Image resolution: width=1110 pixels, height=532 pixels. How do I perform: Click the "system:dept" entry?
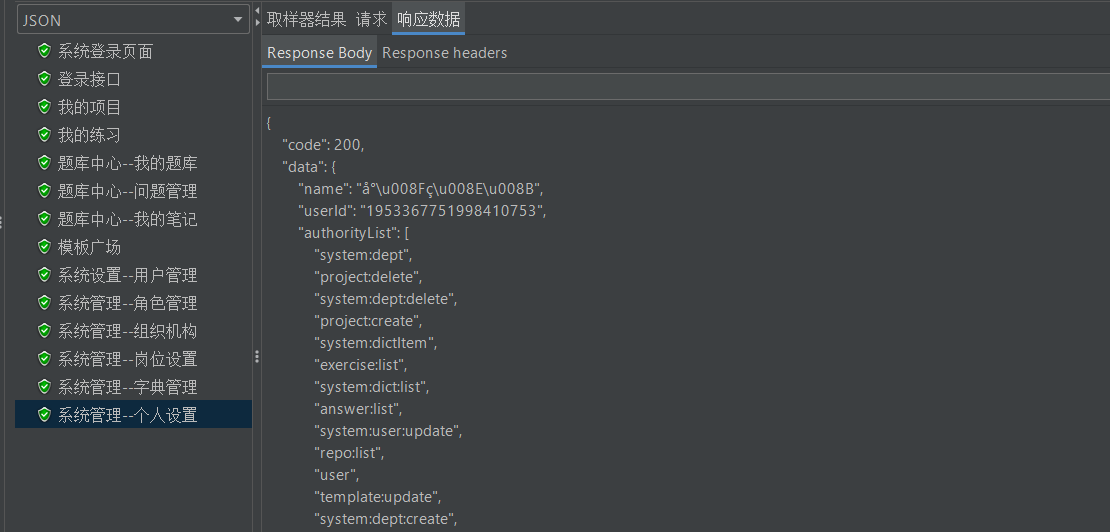[x=363, y=255]
